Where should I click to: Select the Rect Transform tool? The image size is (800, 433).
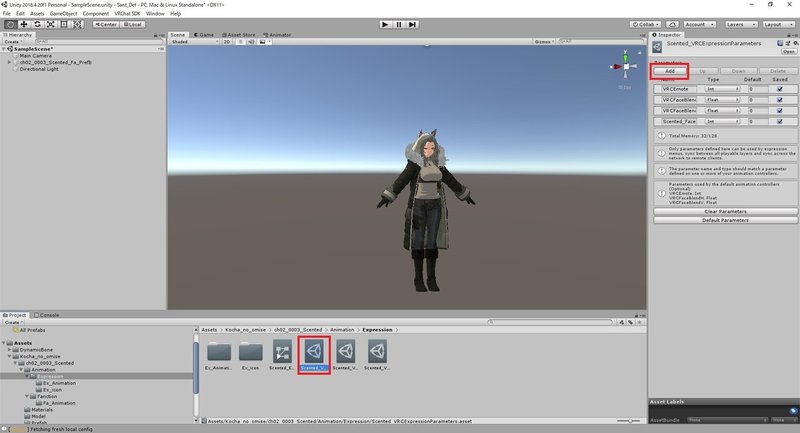point(64,24)
